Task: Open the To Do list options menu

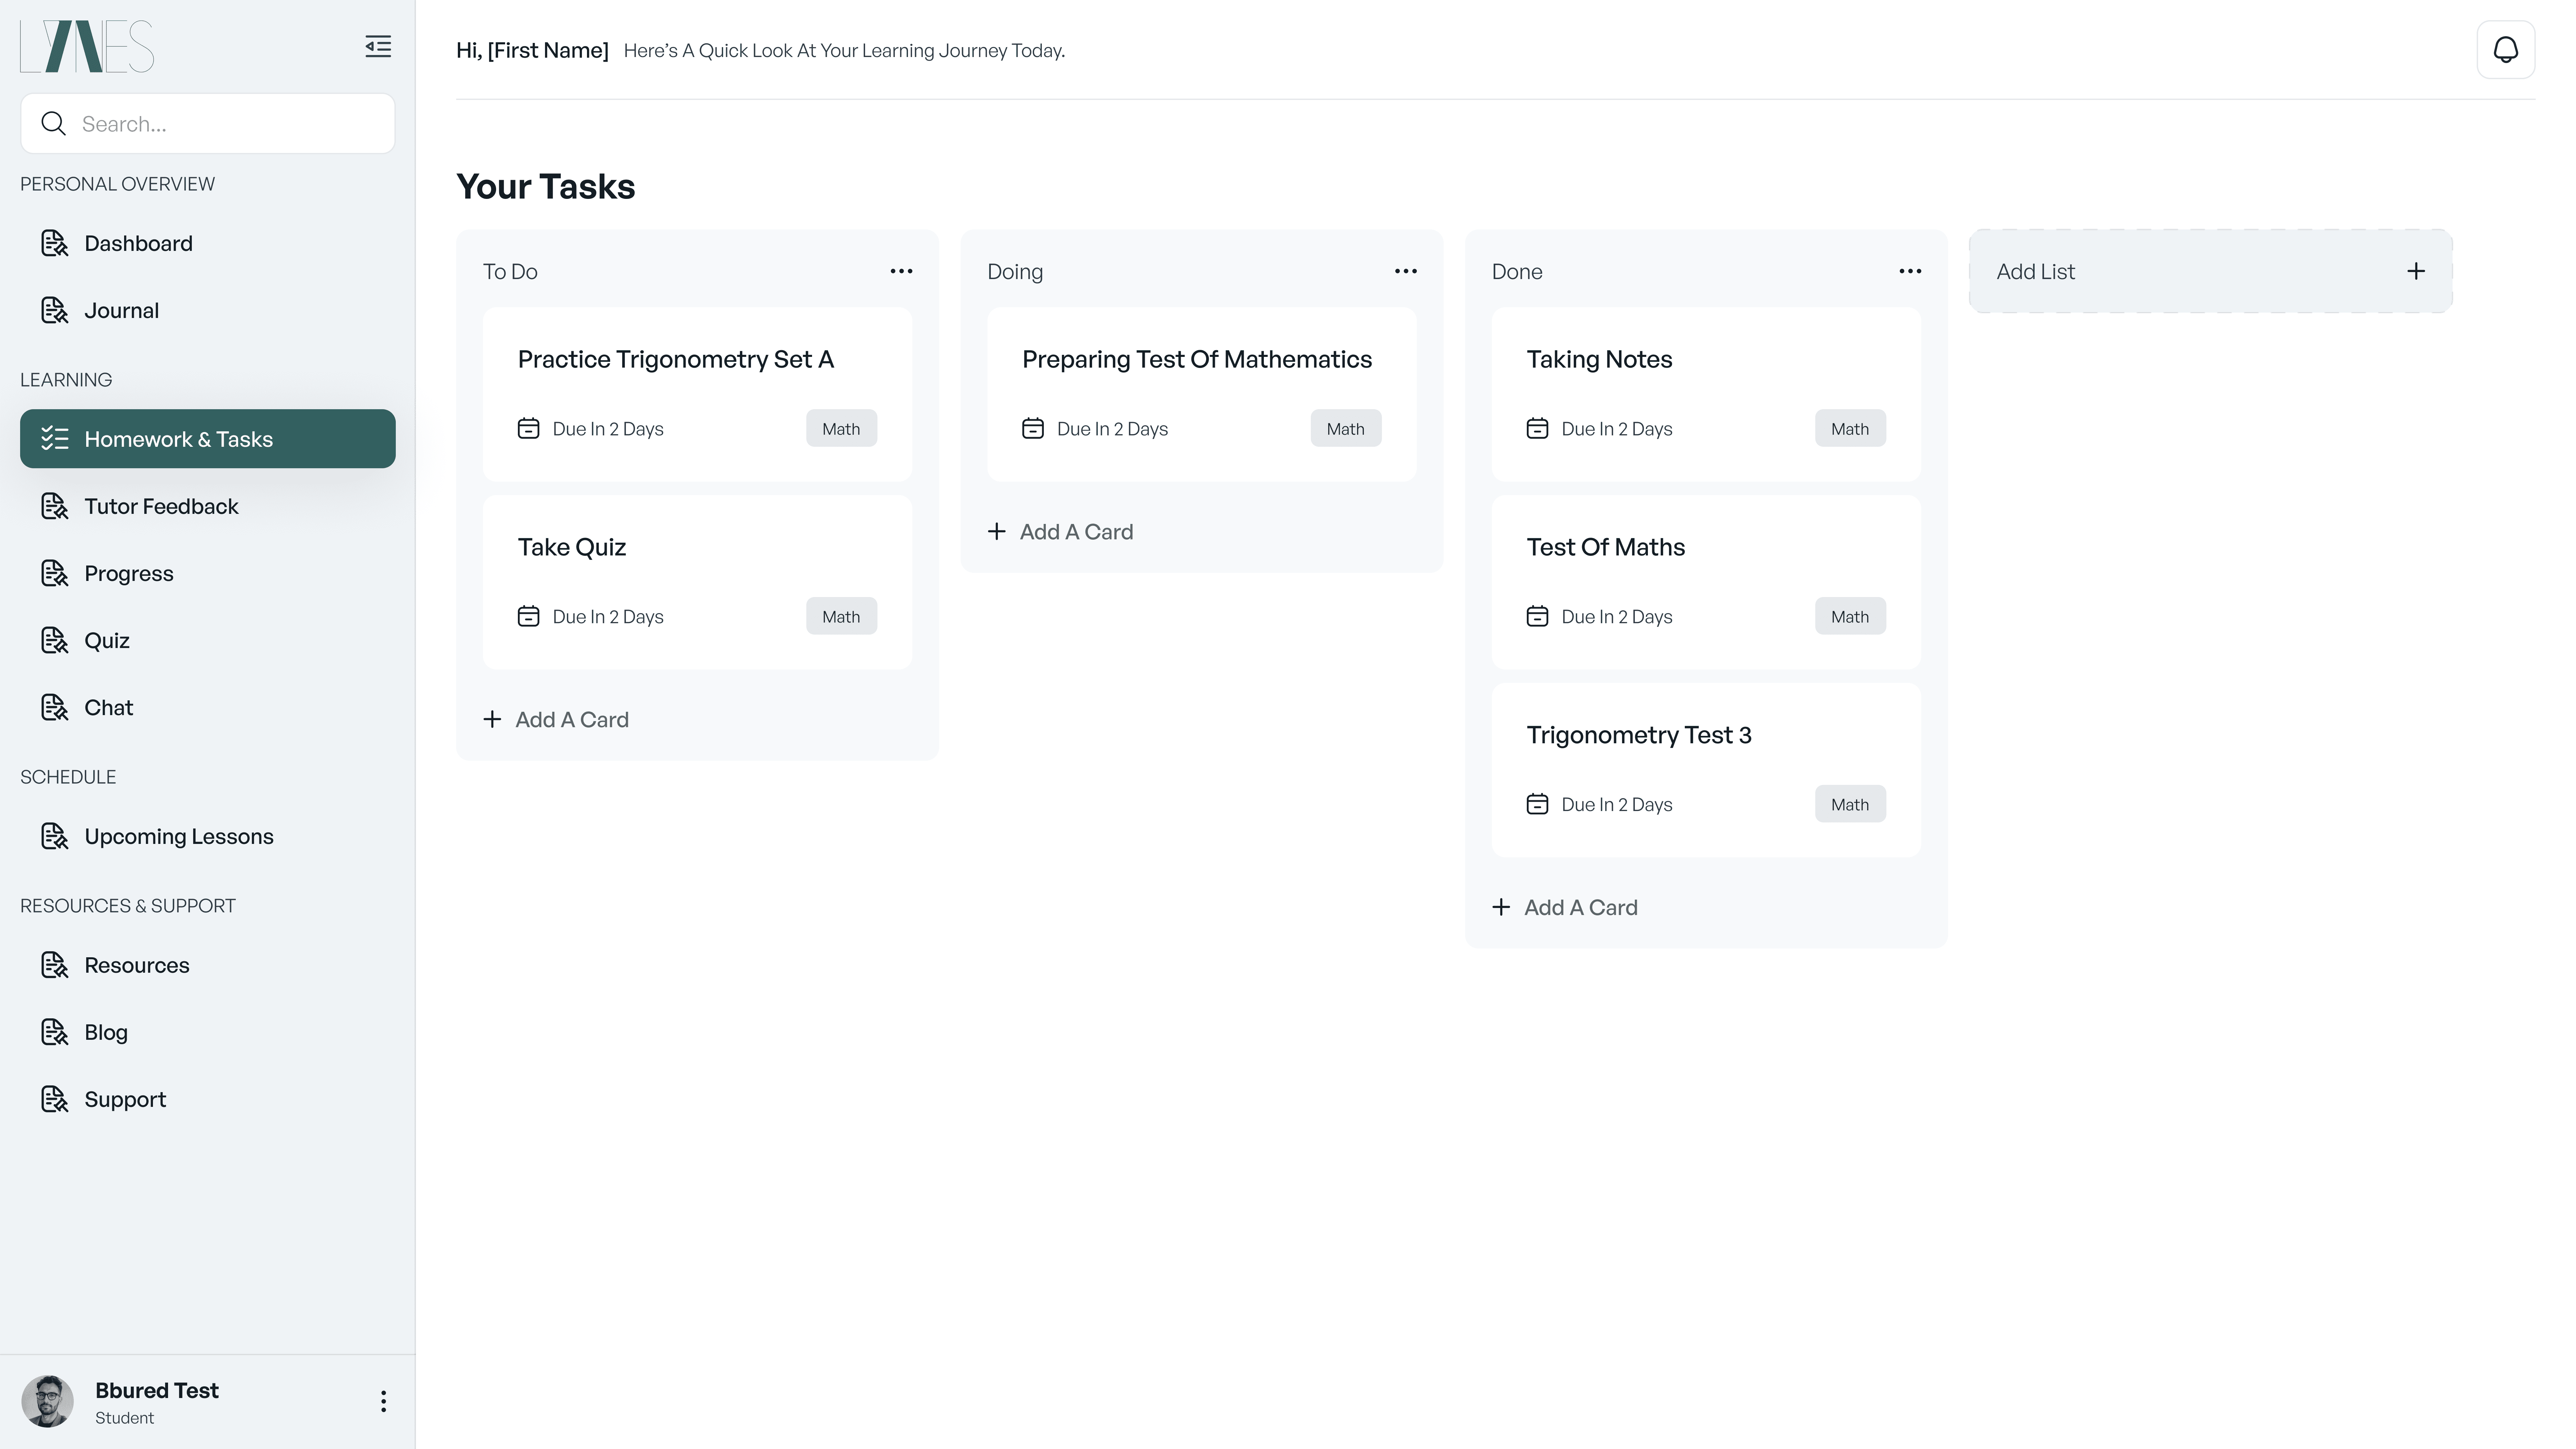Action: click(x=901, y=271)
